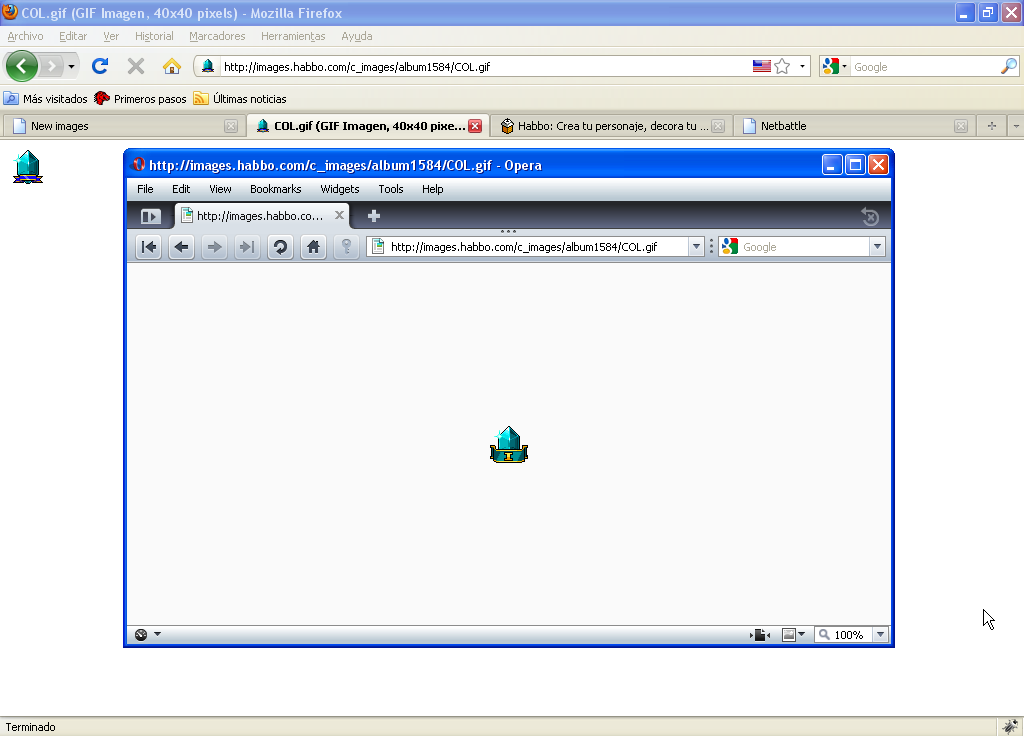Click the Últimas noticias bookmark link
The width and height of the screenshot is (1024, 736).
pos(249,99)
